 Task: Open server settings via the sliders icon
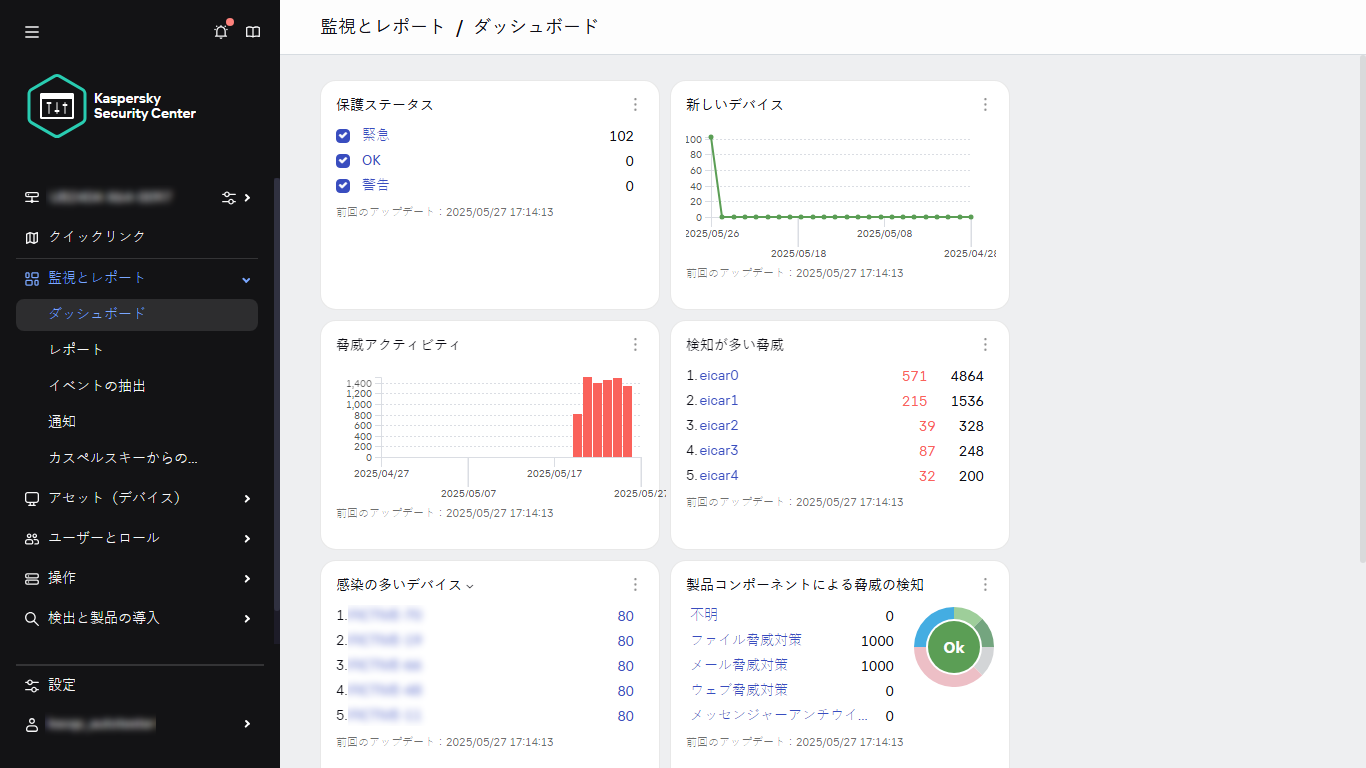pyautogui.click(x=229, y=198)
